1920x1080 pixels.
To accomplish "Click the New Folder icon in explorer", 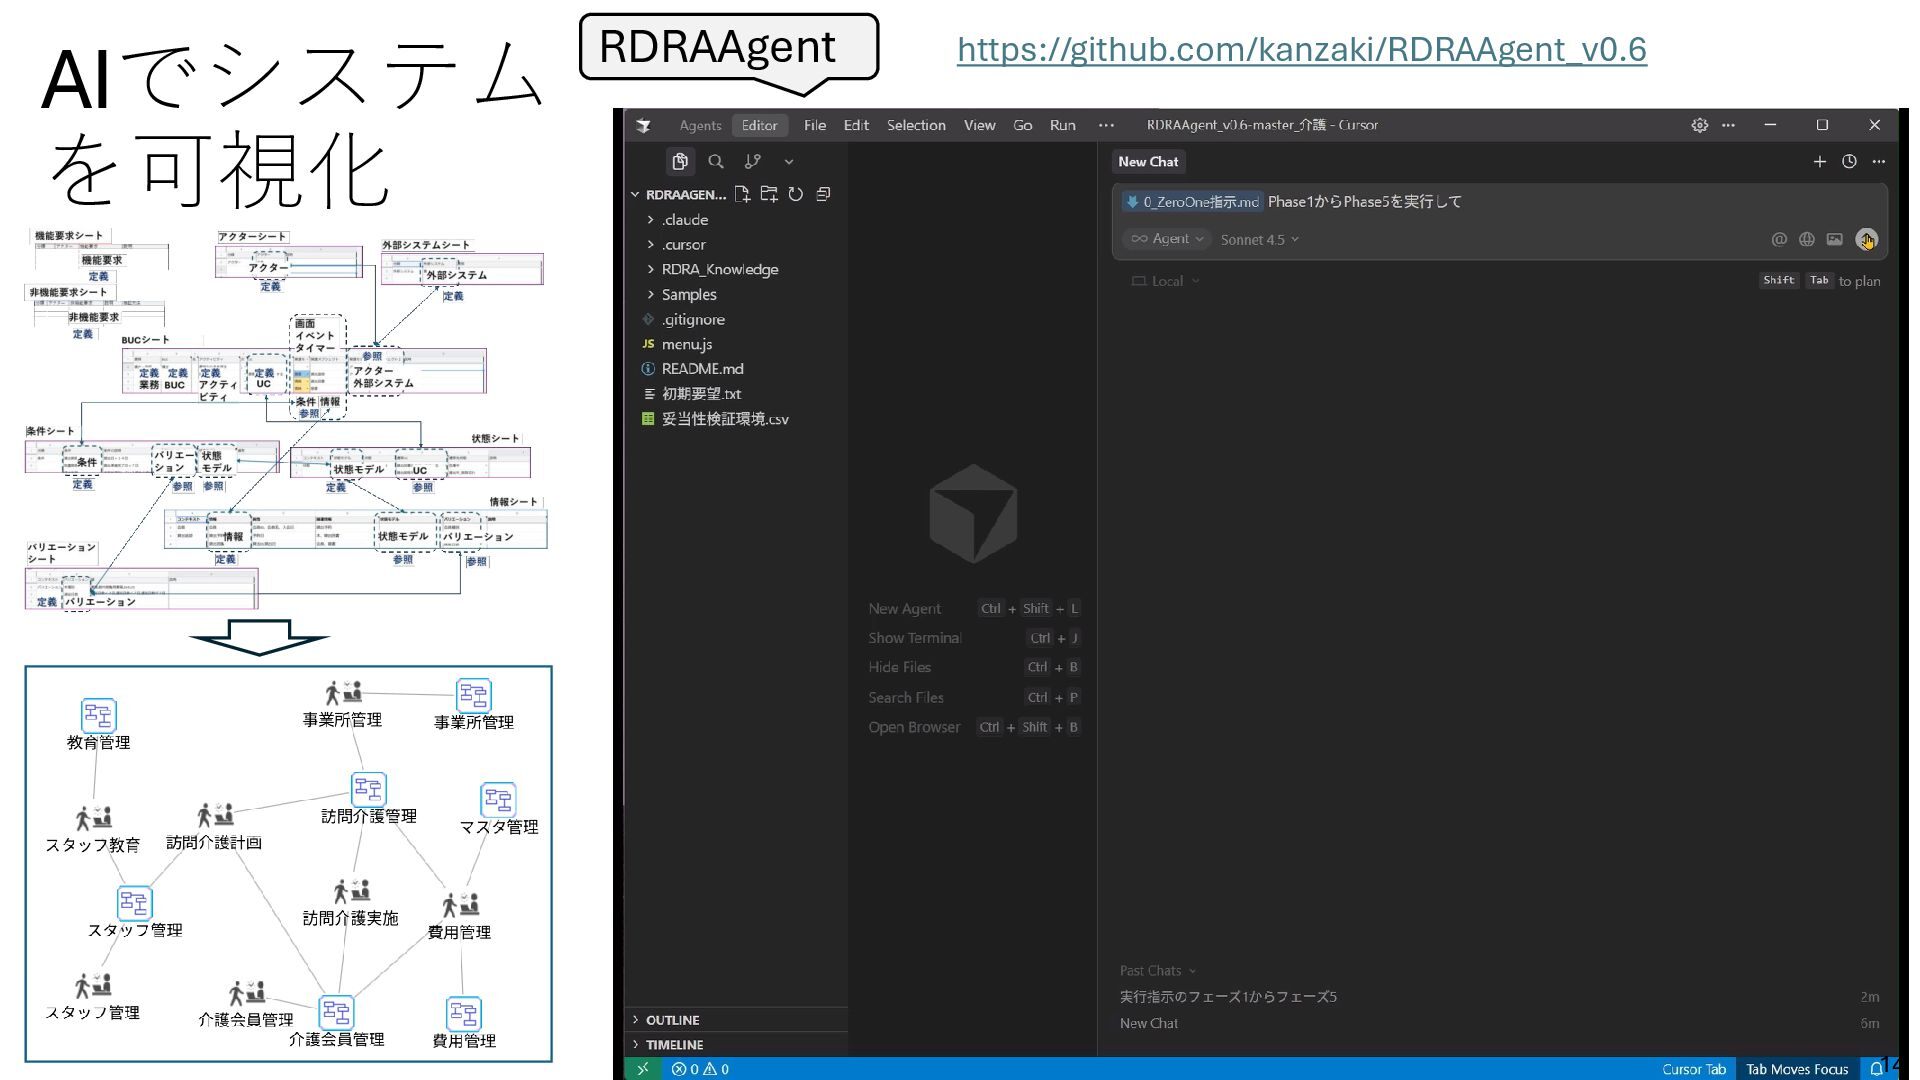I will pos(768,194).
